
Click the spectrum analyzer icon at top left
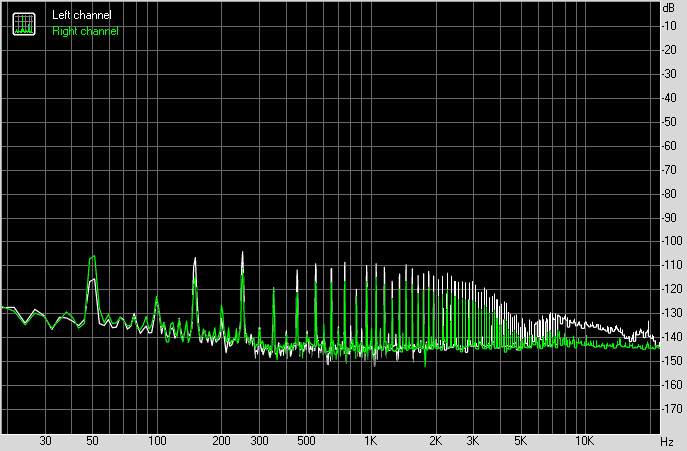click(24, 24)
